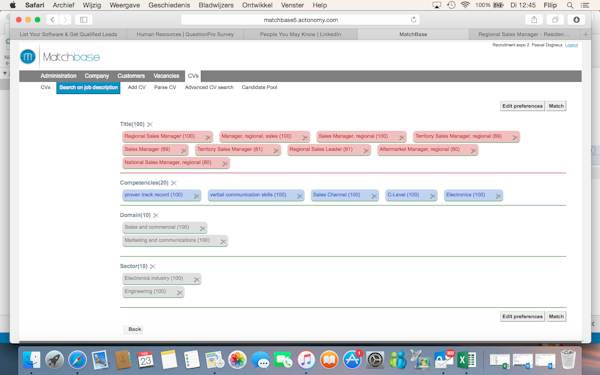
Task: Open the Administration menu
Action: tap(59, 76)
